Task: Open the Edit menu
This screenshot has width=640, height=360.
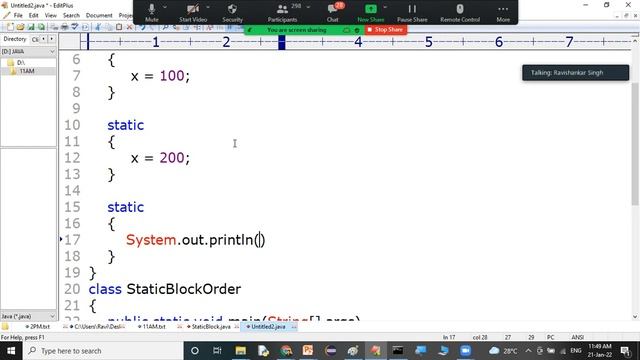Action: [33, 16]
